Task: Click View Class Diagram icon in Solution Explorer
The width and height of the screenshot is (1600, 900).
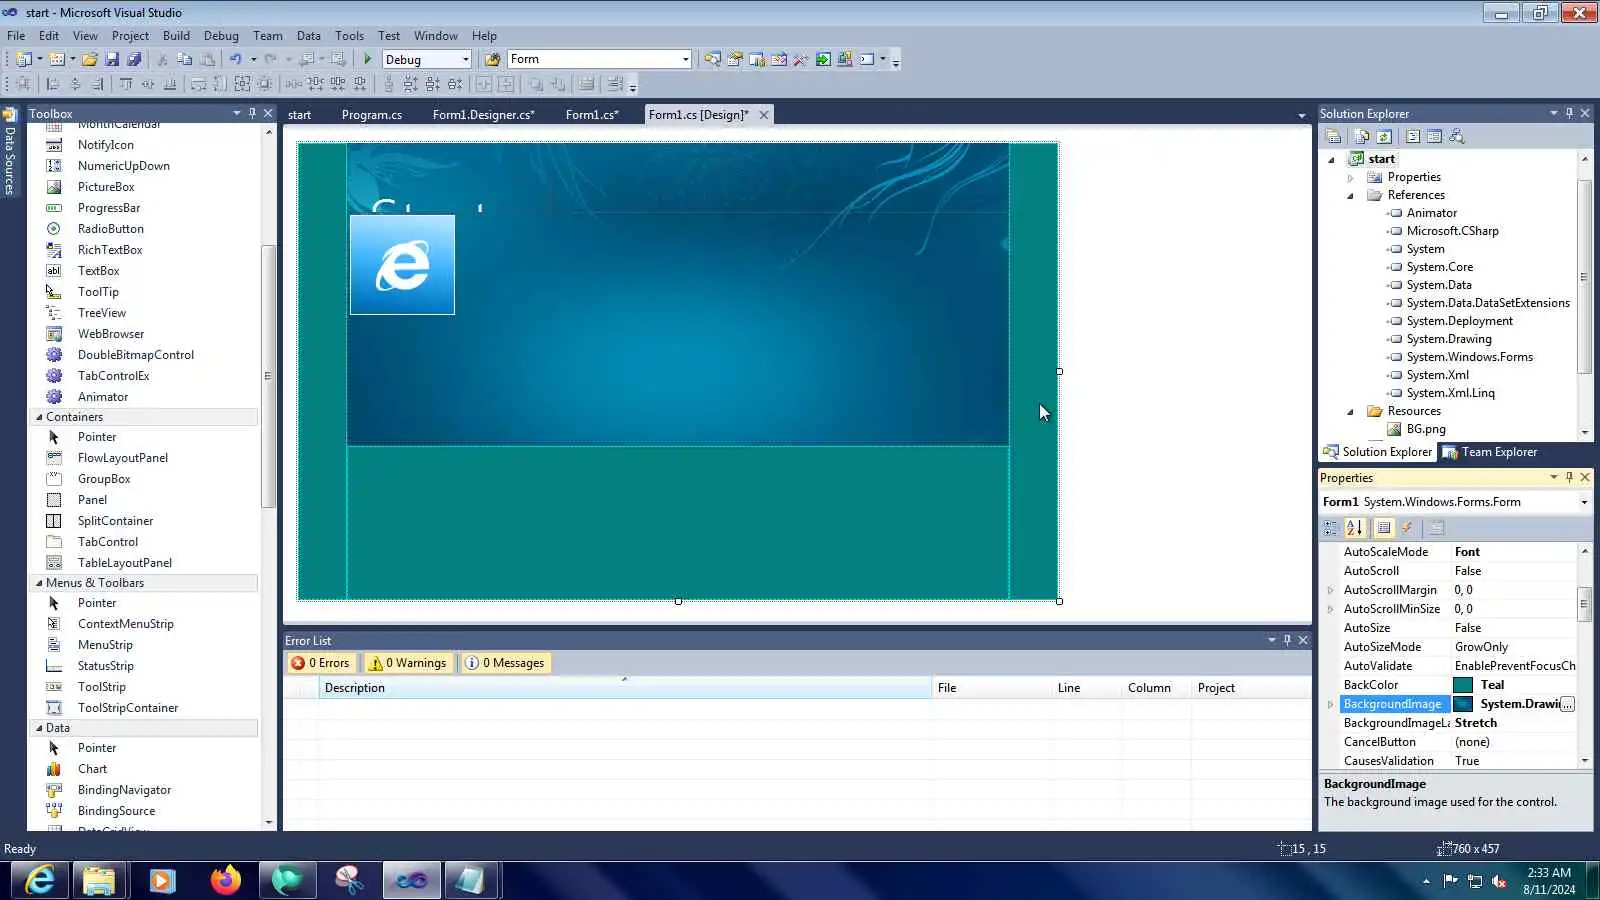Action: [x=1456, y=137]
